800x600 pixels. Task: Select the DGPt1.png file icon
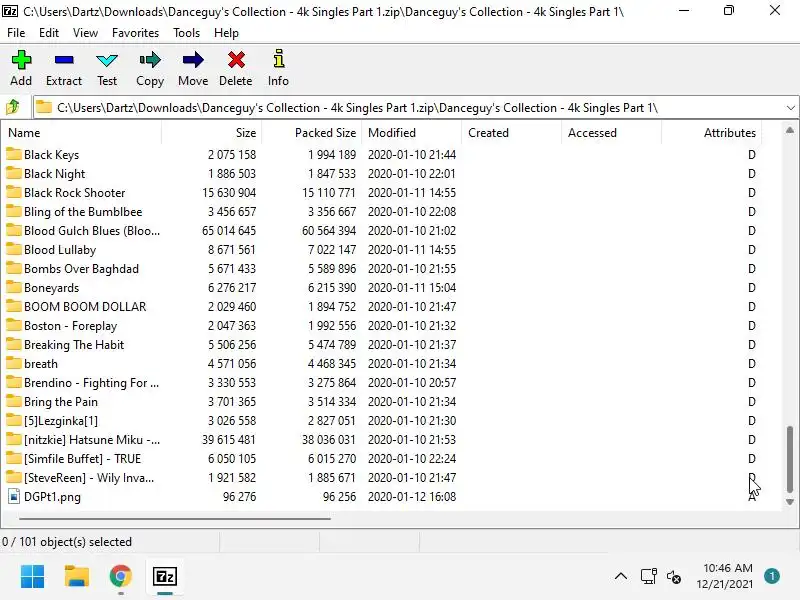[x=14, y=496]
